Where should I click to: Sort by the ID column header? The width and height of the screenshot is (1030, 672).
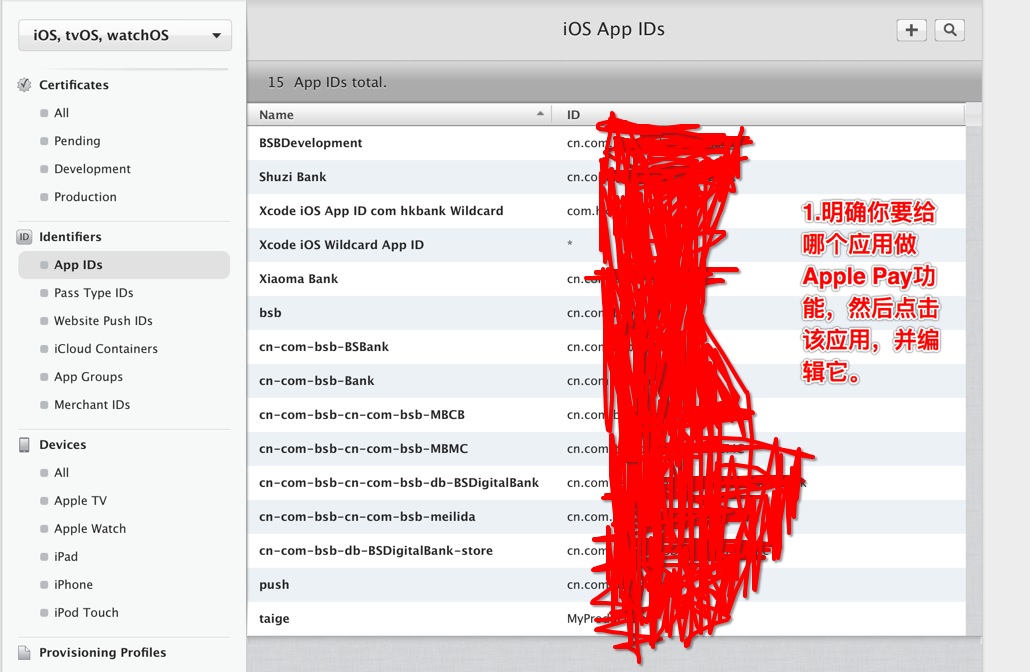tap(758, 114)
